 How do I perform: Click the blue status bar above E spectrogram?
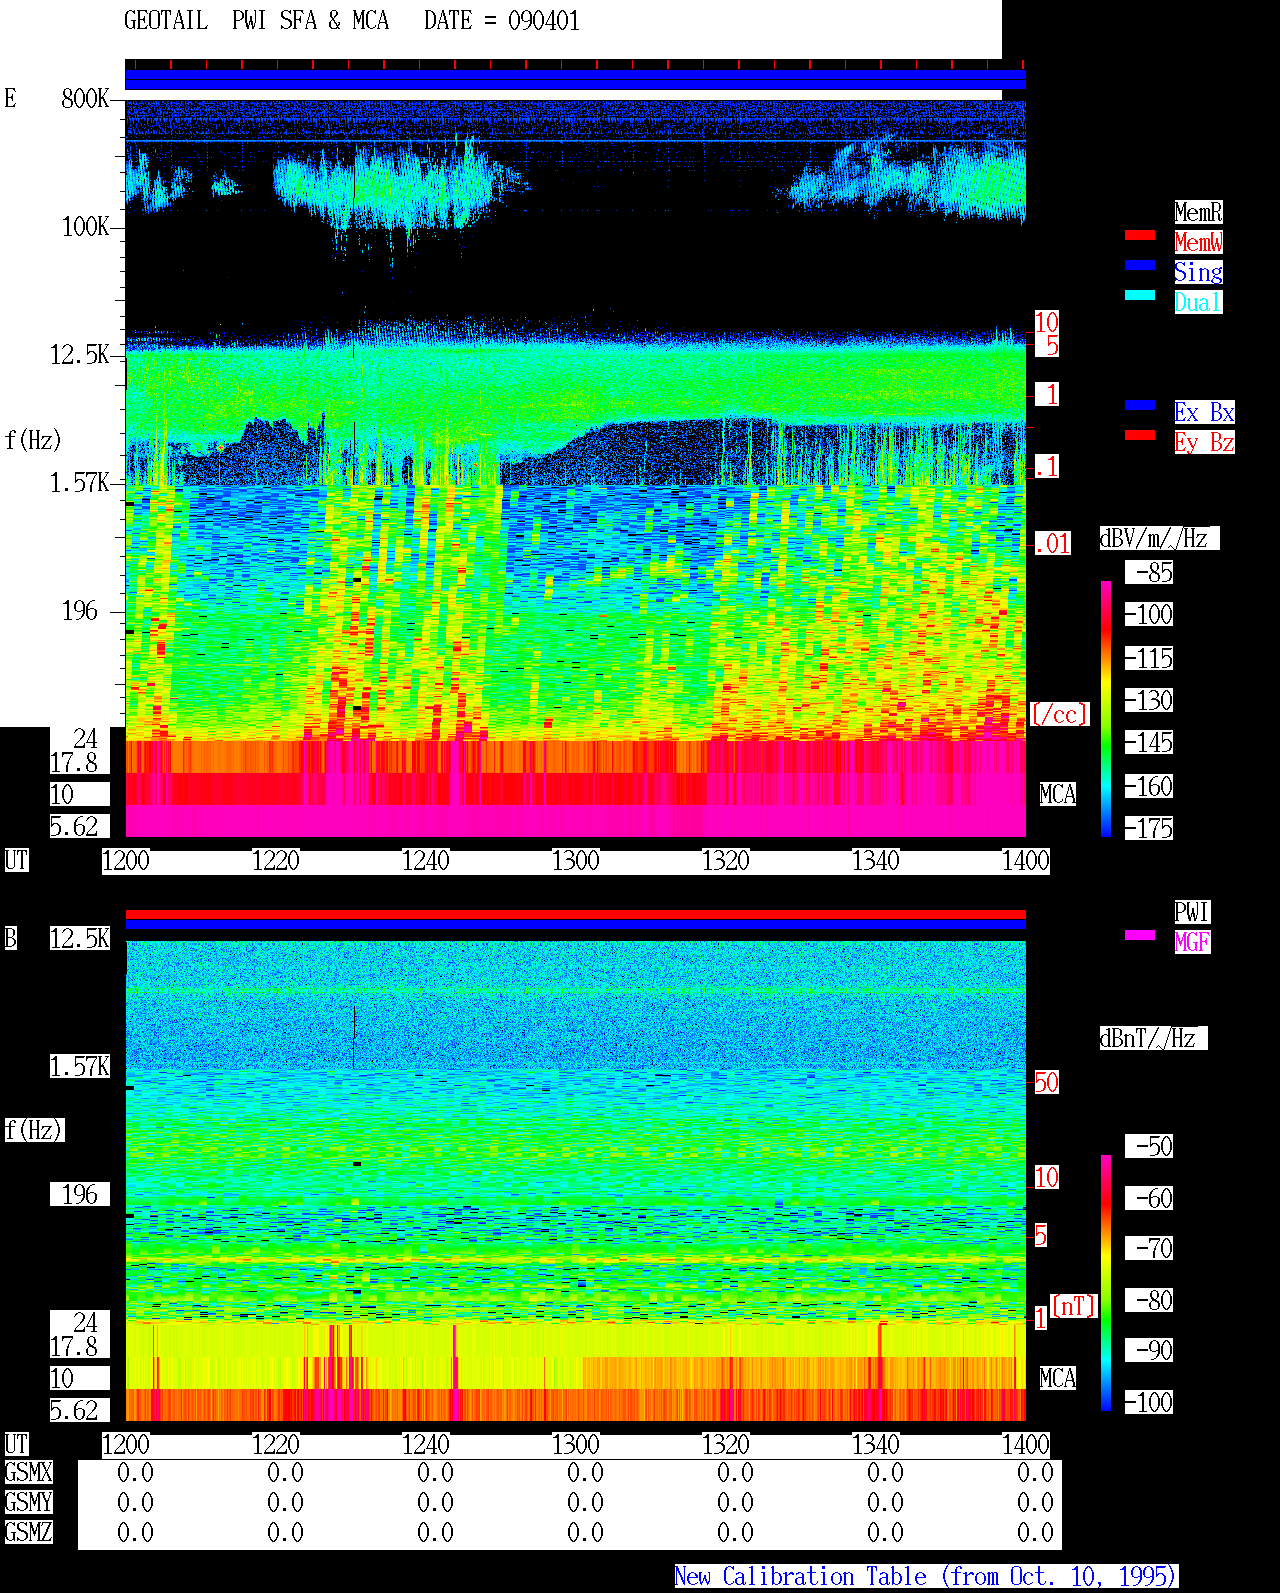(x=575, y=80)
